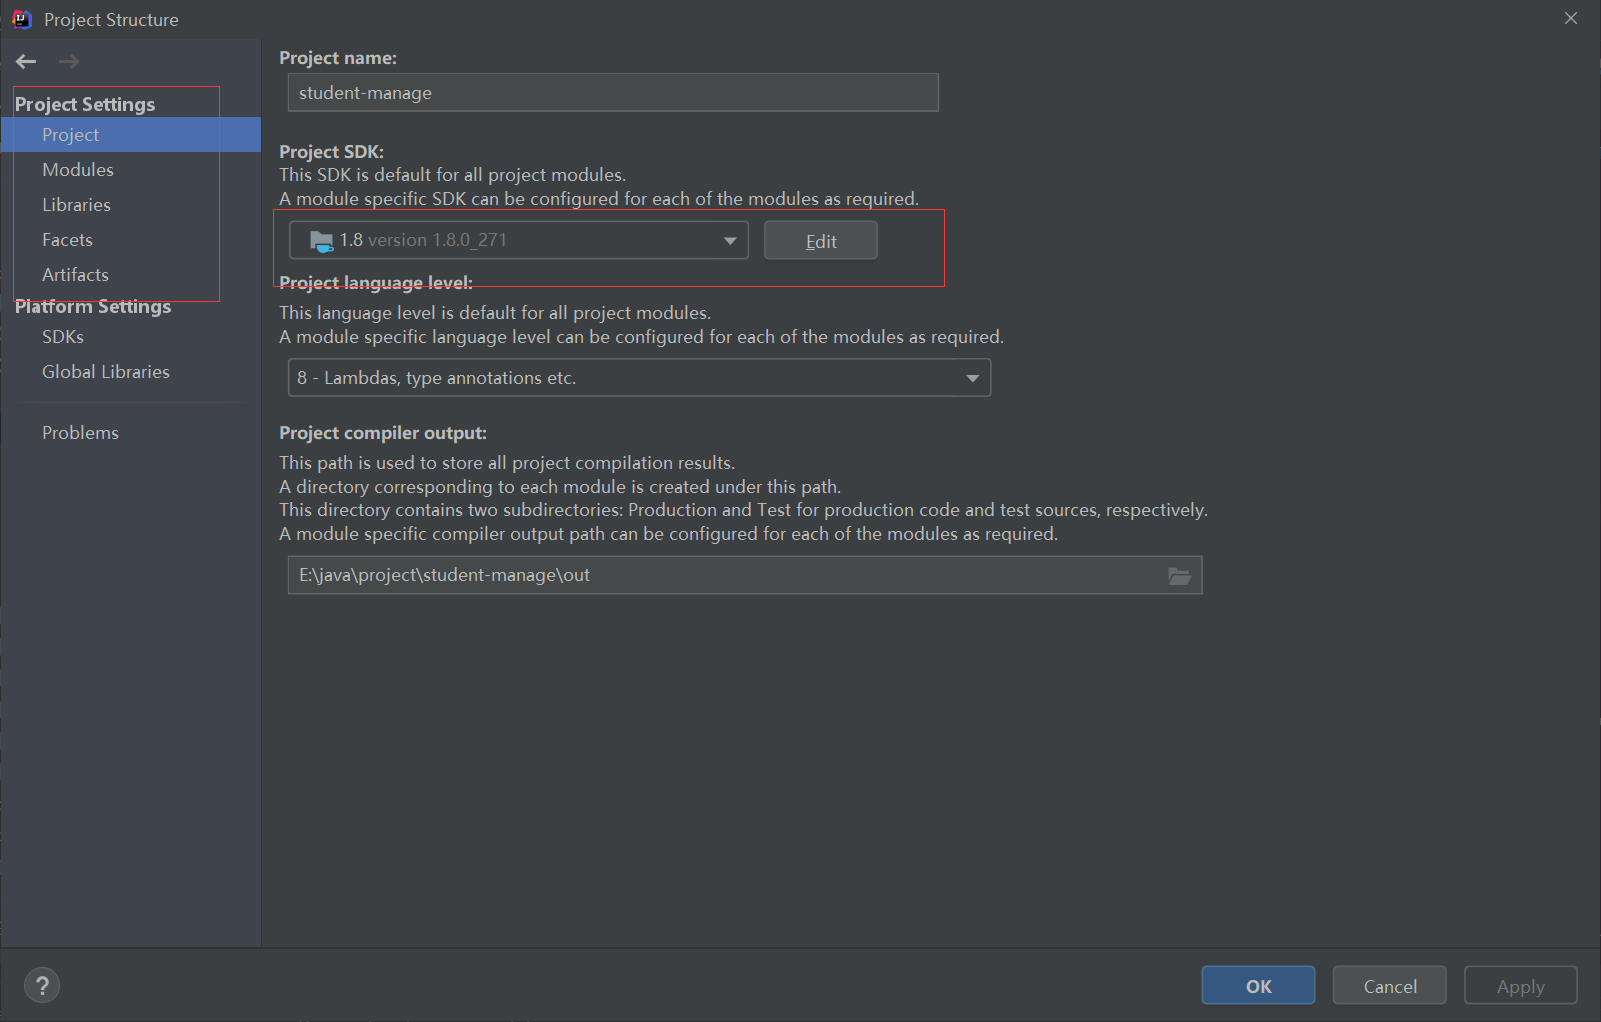Open the Facets section
The image size is (1601, 1022).
tap(67, 239)
